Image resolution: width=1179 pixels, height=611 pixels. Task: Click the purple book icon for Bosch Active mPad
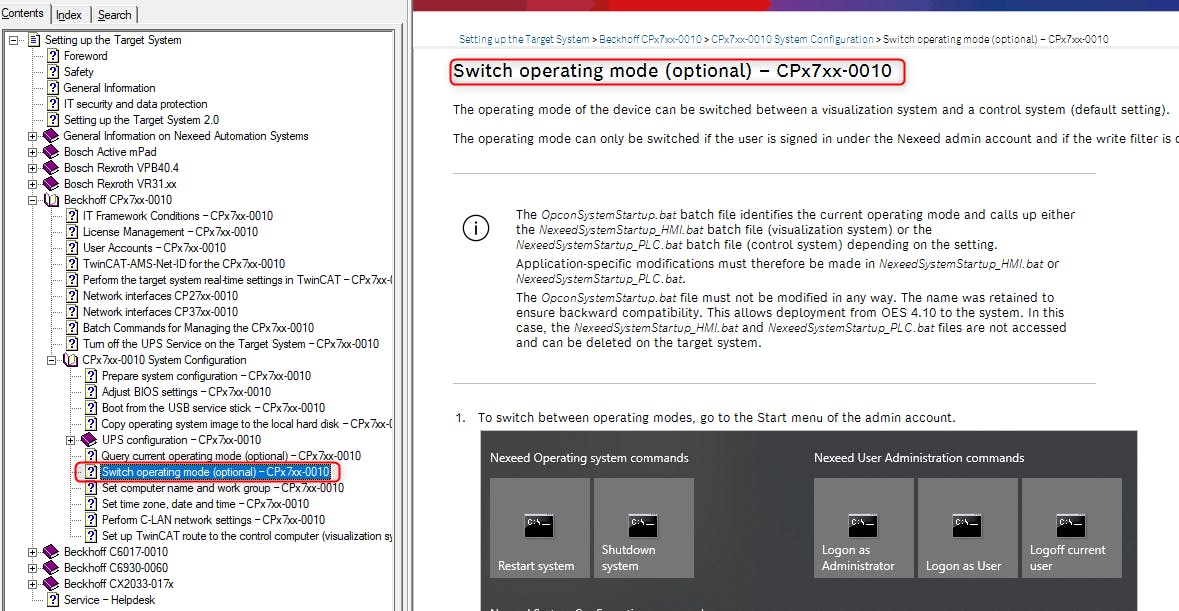pos(52,152)
